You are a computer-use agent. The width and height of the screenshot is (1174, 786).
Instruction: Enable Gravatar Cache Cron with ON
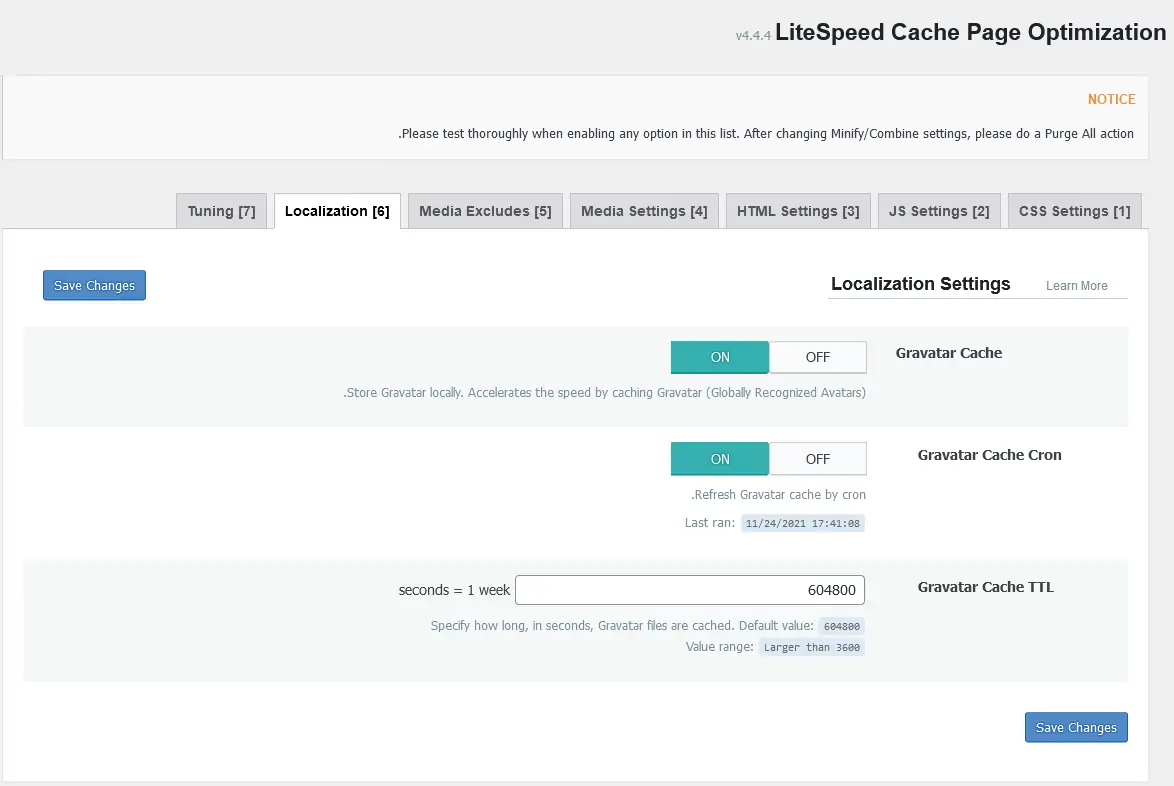pos(720,459)
